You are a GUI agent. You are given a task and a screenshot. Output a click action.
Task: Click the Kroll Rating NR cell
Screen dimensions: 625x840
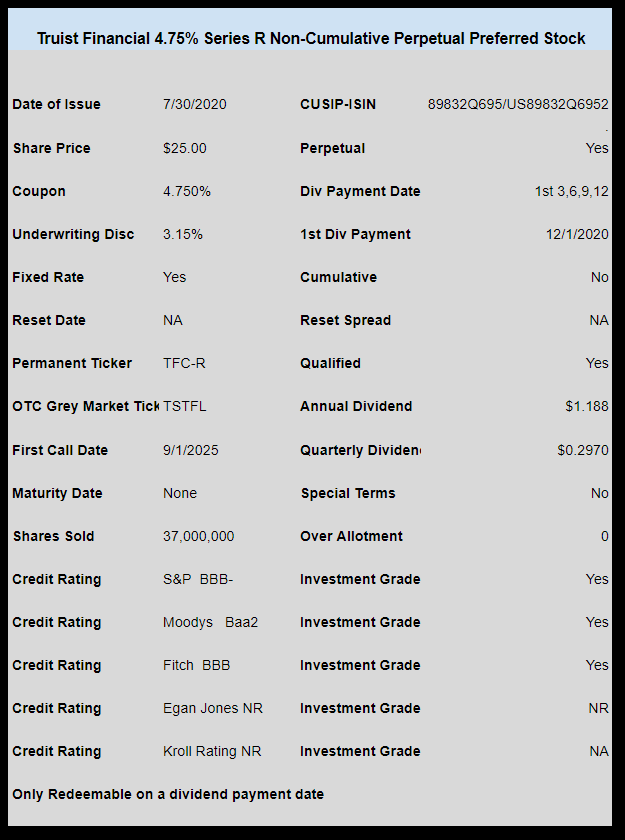tap(212, 751)
